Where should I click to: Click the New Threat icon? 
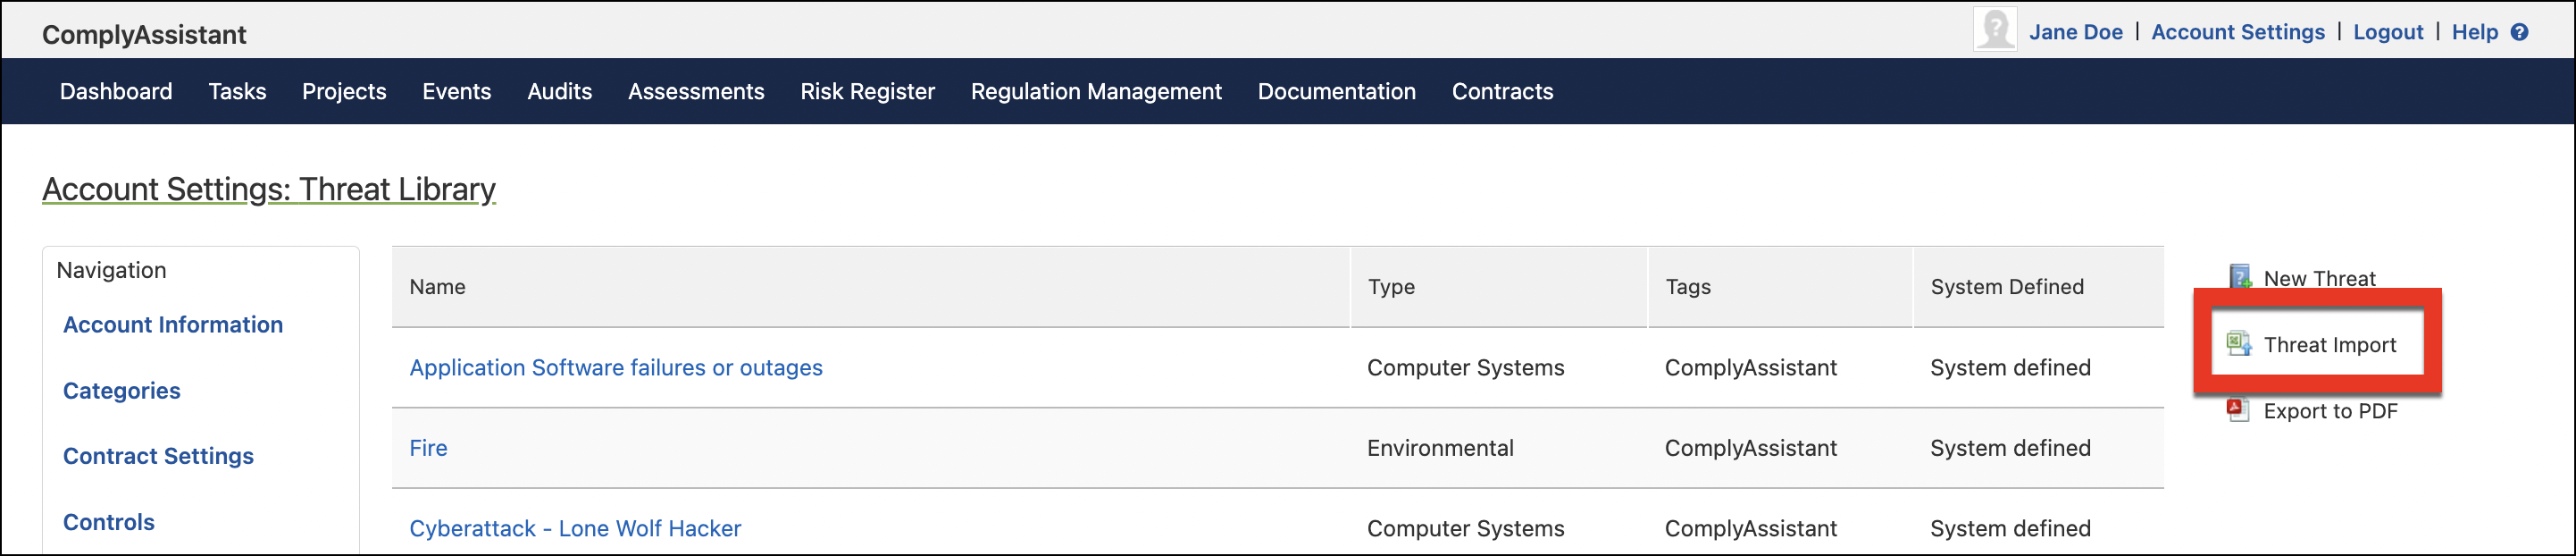2241,277
